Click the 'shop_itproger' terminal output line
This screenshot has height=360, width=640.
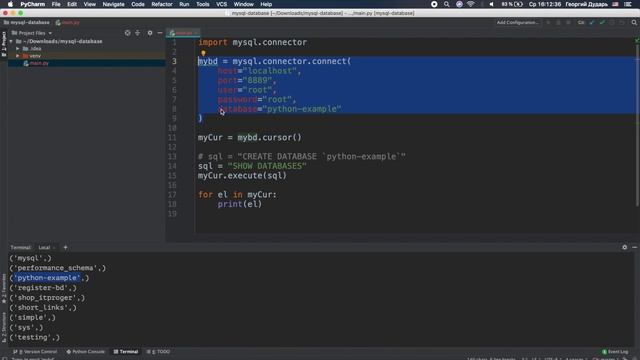tap(47, 298)
